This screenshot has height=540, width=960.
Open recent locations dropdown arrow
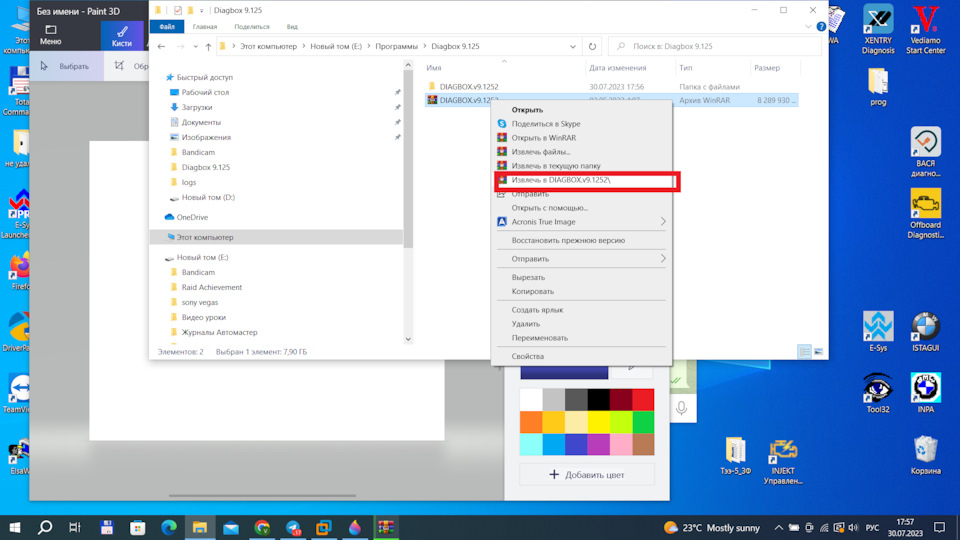click(x=195, y=47)
